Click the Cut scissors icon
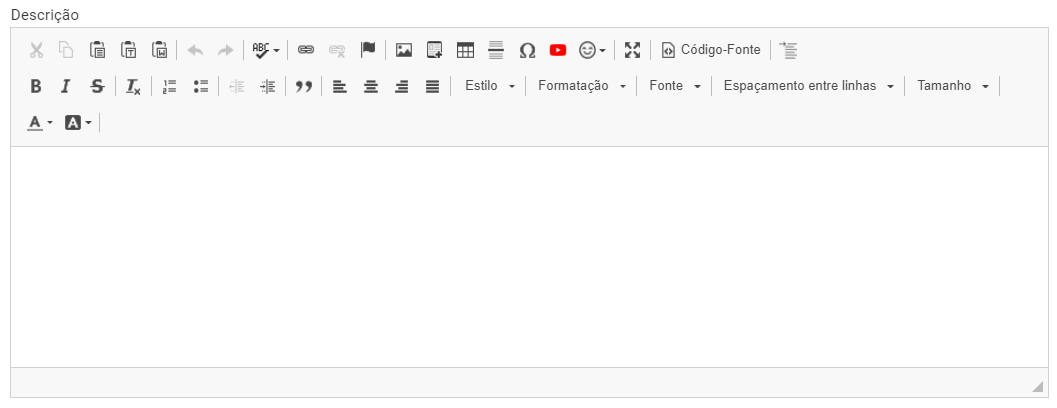1057x408 pixels. tap(36, 50)
